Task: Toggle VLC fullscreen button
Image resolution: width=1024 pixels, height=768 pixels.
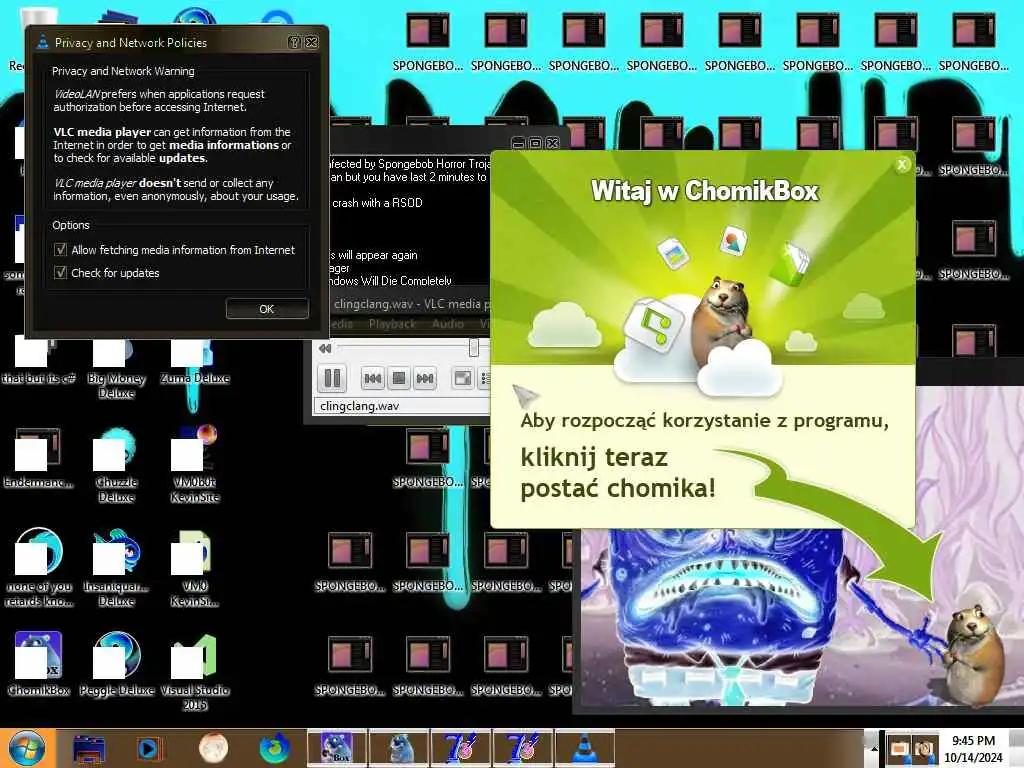Action: point(463,378)
